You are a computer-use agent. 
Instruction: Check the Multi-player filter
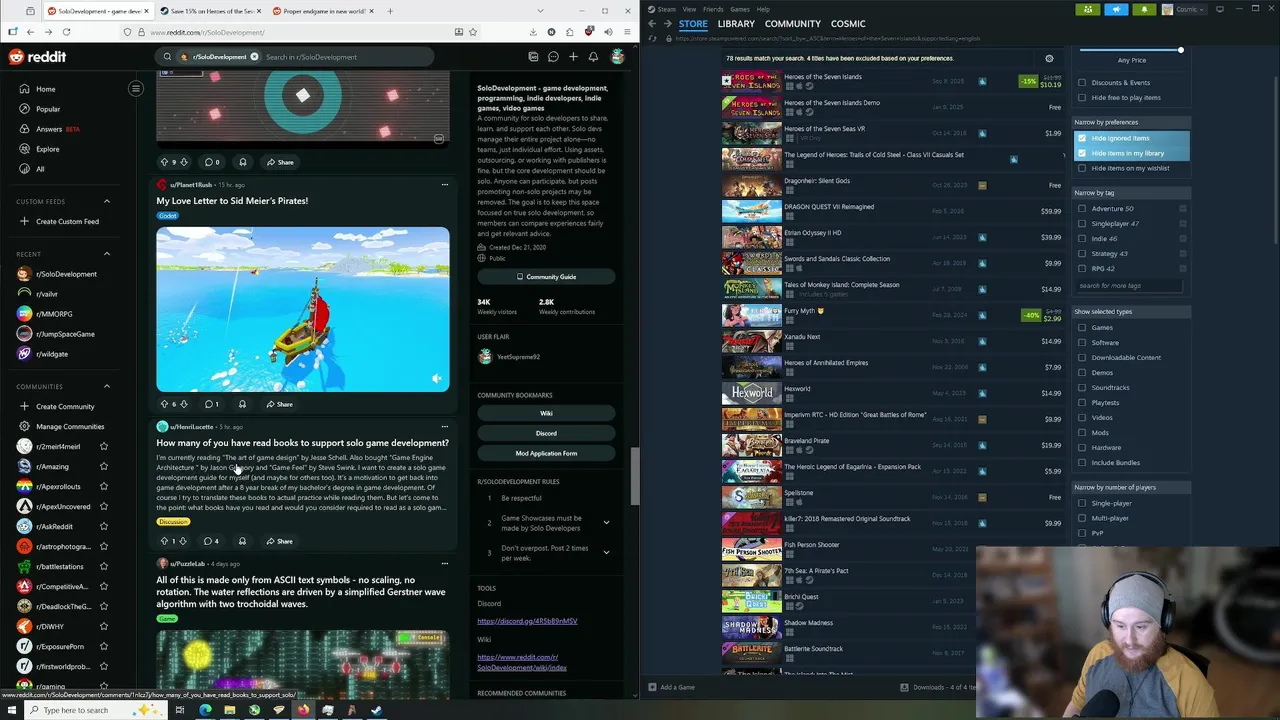click(x=1082, y=518)
